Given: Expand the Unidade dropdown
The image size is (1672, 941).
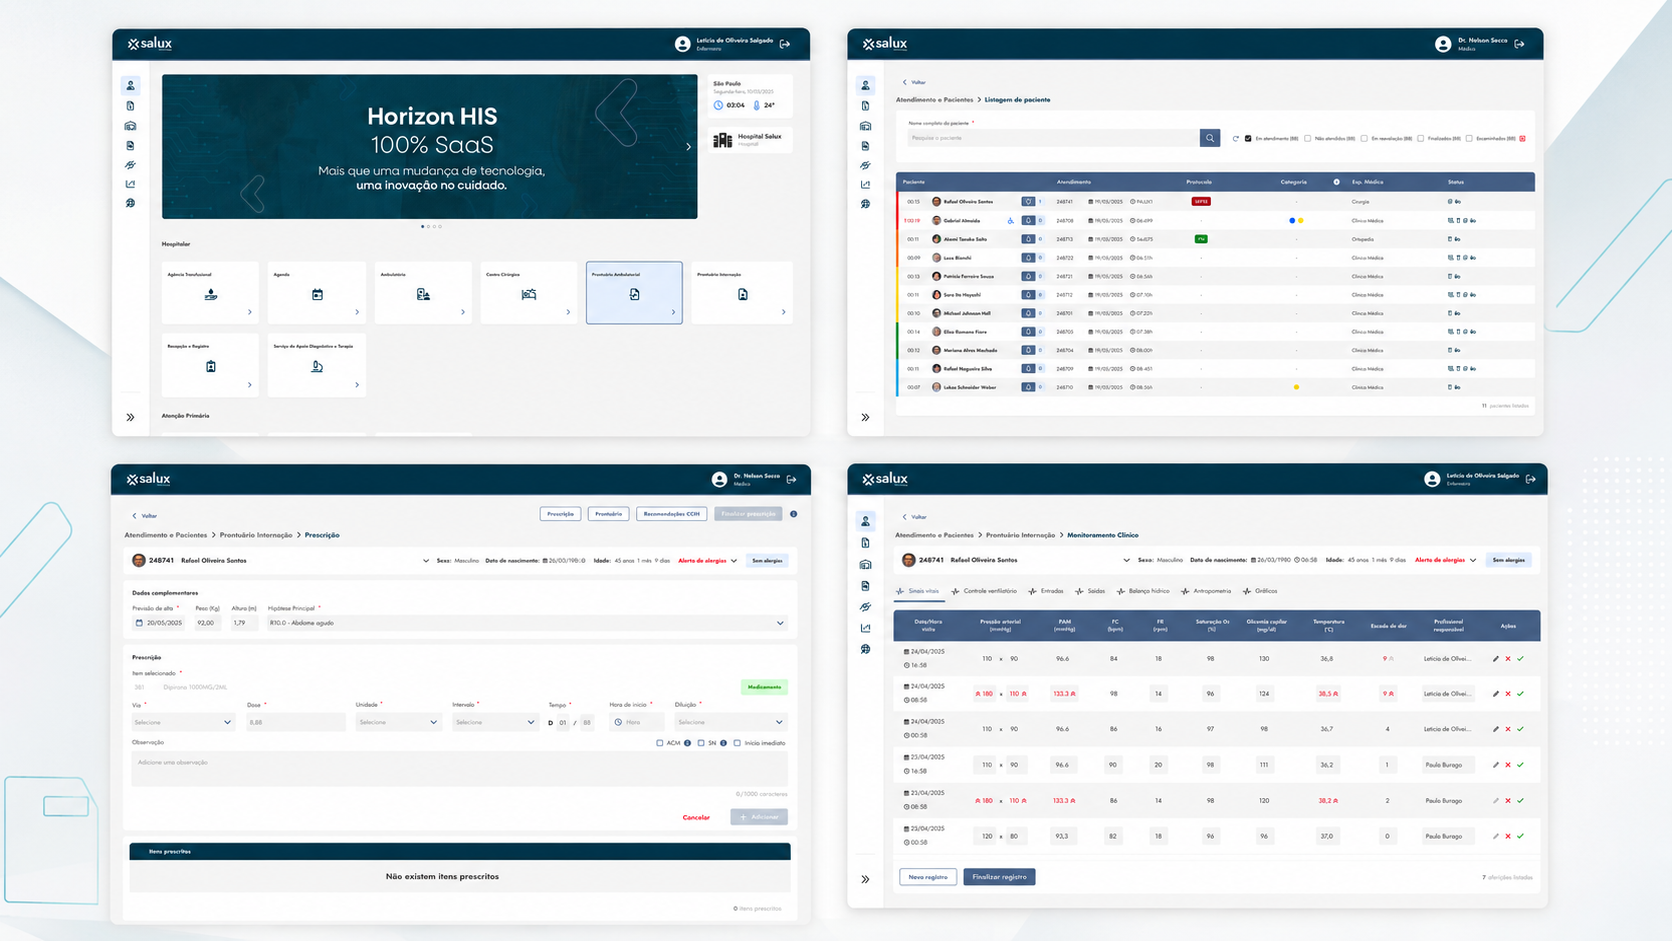Looking at the screenshot, I should pyautogui.click(x=398, y=722).
